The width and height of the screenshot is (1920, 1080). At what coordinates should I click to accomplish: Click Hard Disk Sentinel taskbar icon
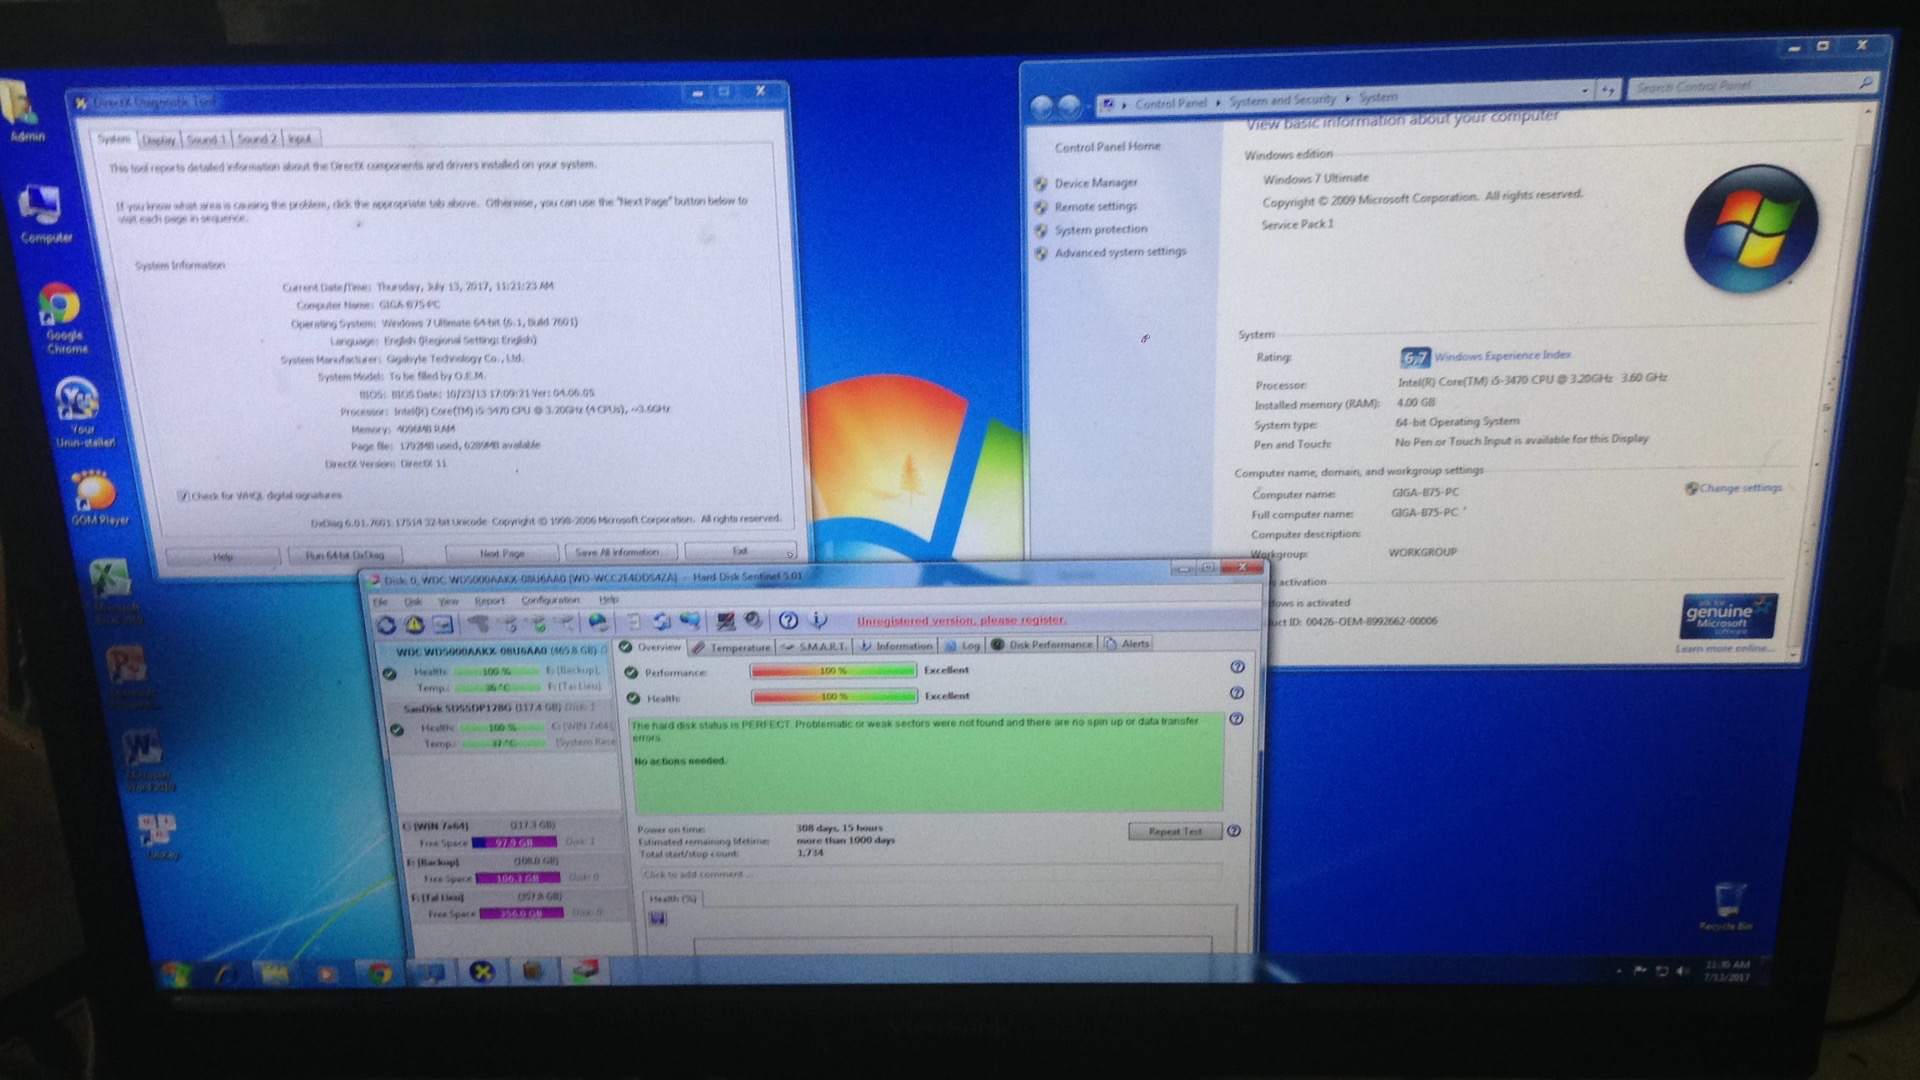(x=585, y=970)
